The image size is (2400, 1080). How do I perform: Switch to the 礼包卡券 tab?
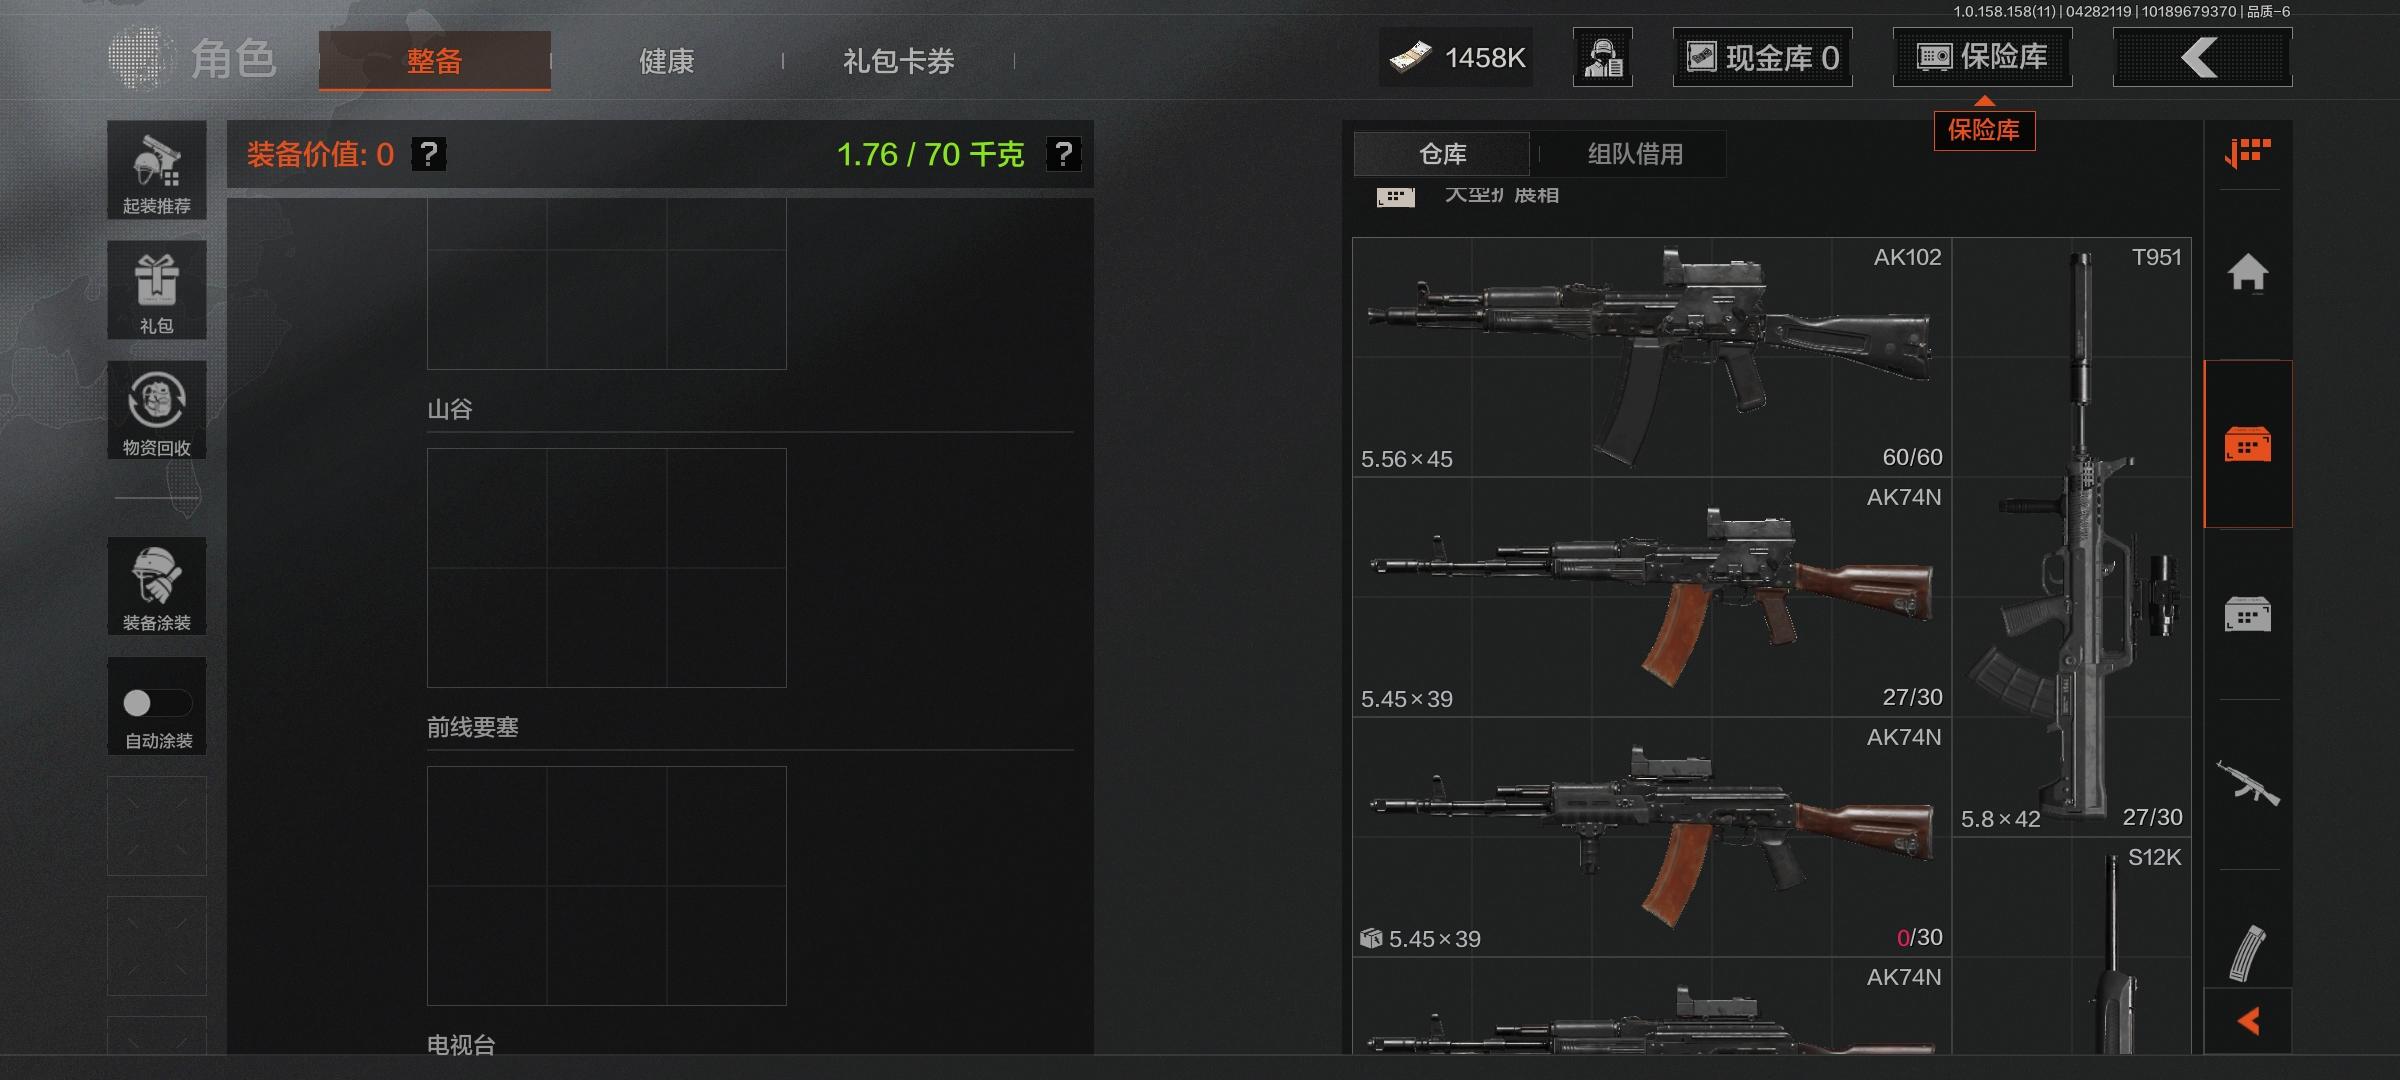click(898, 61)
